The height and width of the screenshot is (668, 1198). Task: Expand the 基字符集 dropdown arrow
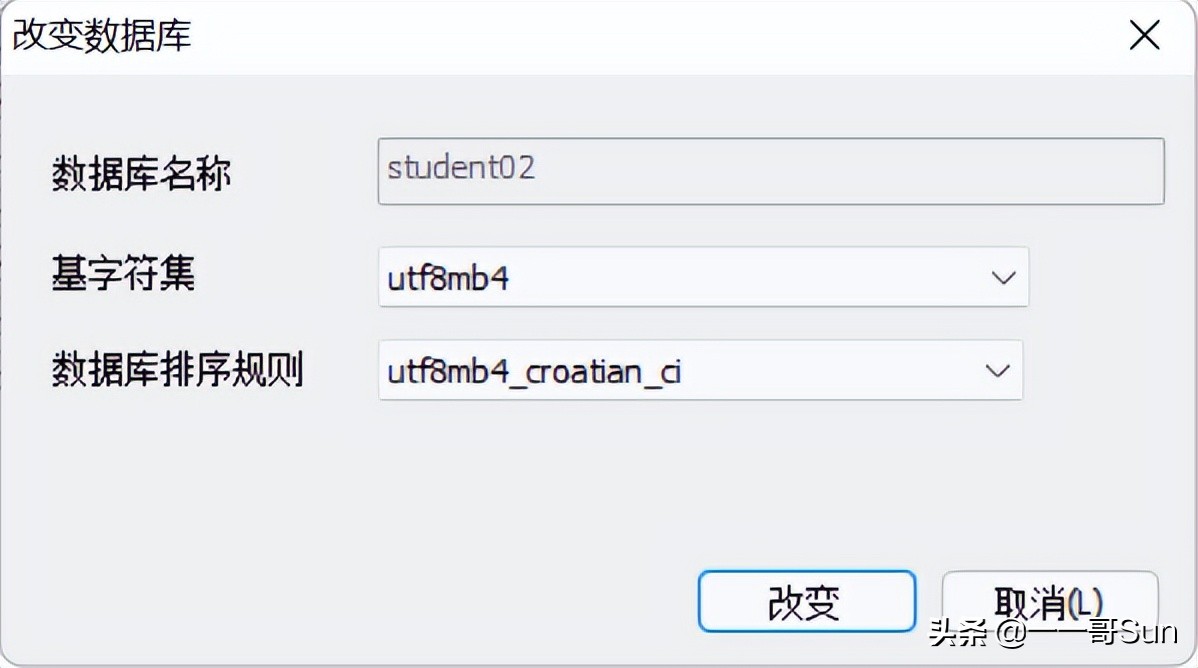pyautogui.click(x=1003, y=278)
